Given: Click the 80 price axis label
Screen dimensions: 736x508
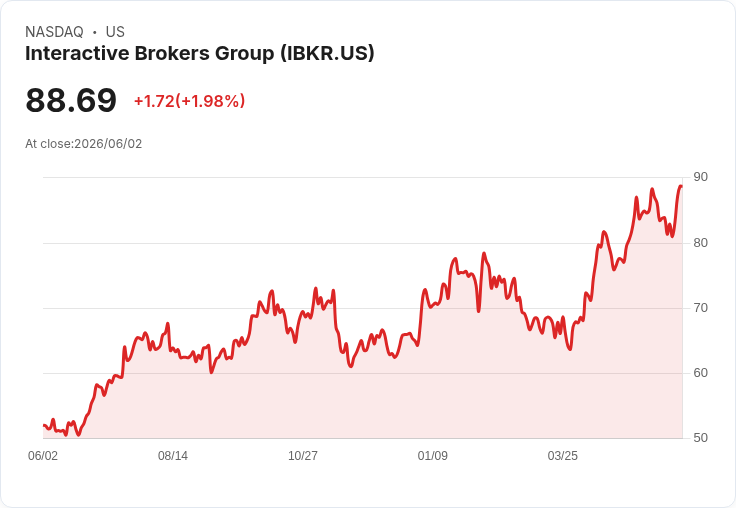Looking at the screenshot, I should pos(700,243).
